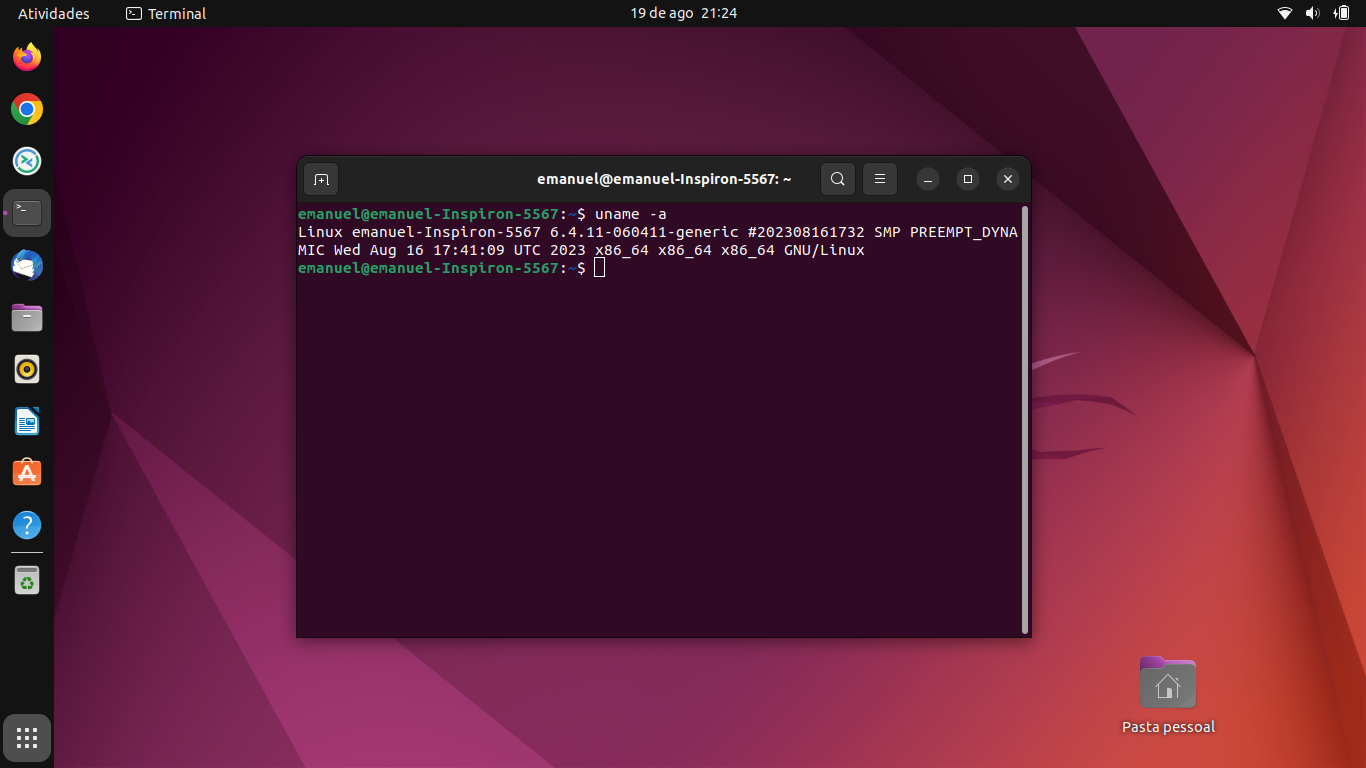Launch Rhythmbox music player

[27, 369]
